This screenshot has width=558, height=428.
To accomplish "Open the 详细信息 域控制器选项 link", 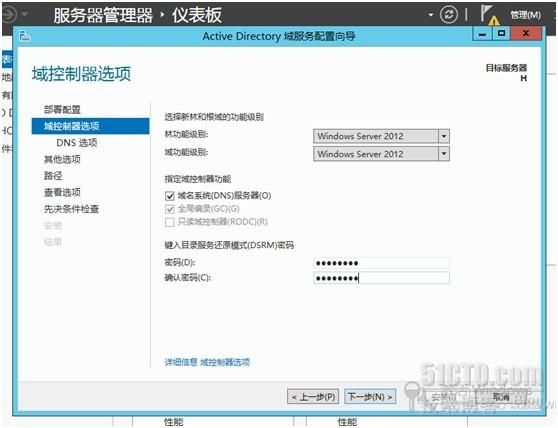I will click(x=207, y=362).
